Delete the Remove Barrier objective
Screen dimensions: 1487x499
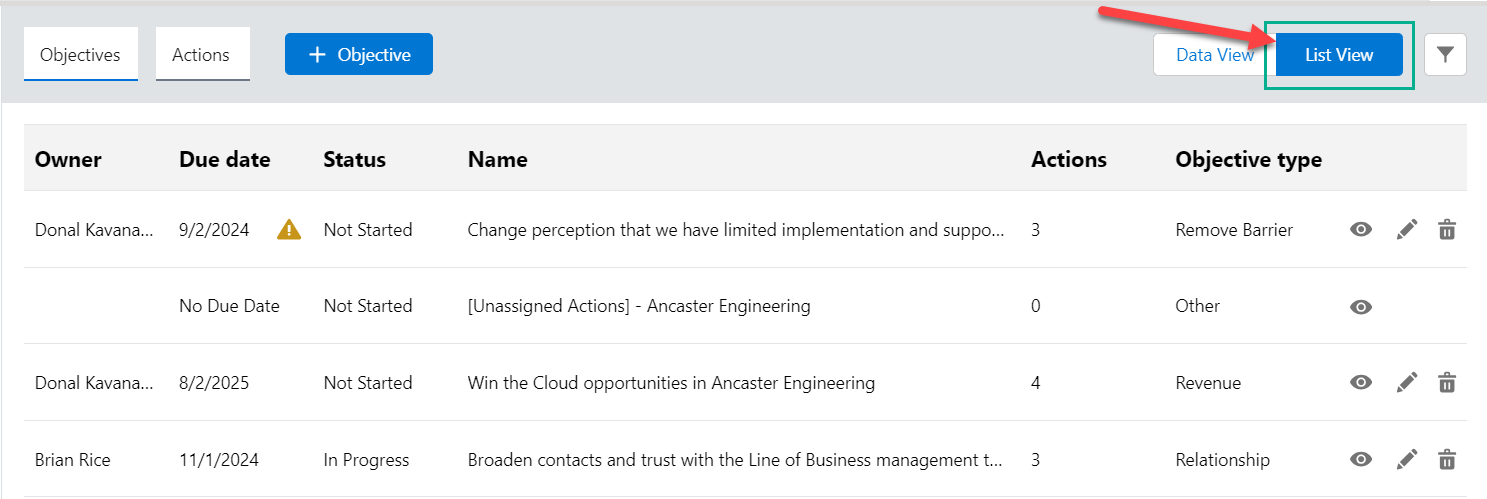tap(1446, 230)
